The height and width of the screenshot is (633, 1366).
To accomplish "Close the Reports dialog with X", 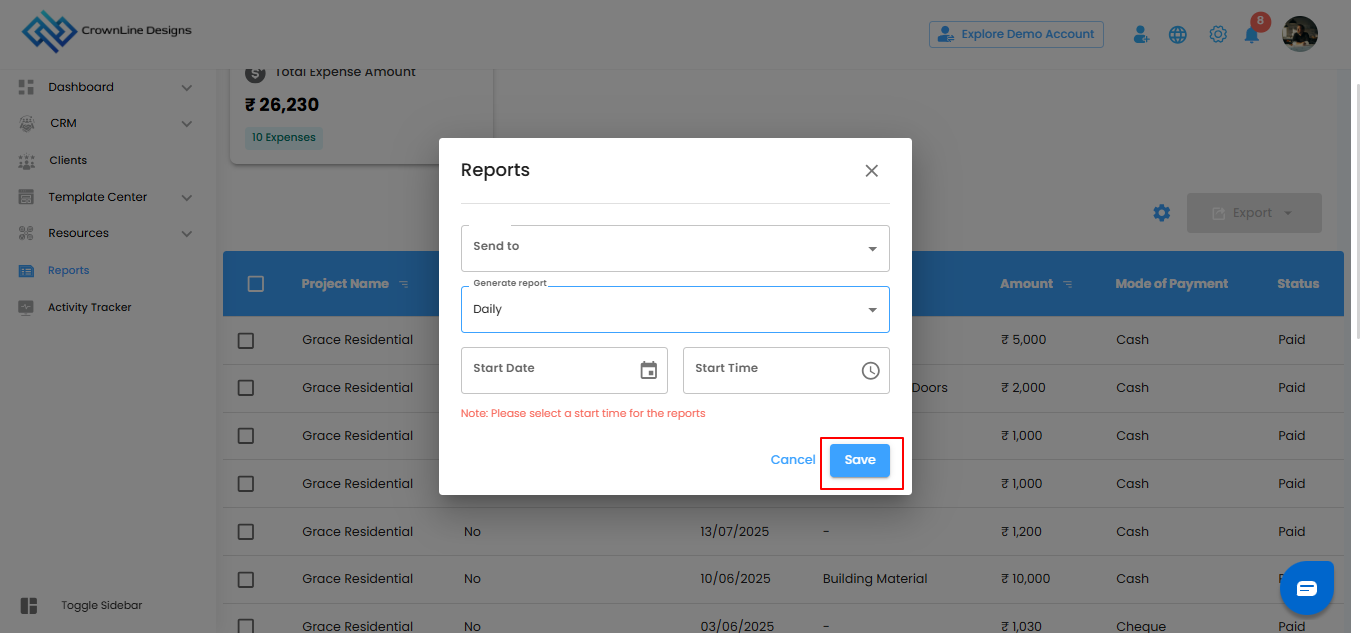I will pos(871,171).
